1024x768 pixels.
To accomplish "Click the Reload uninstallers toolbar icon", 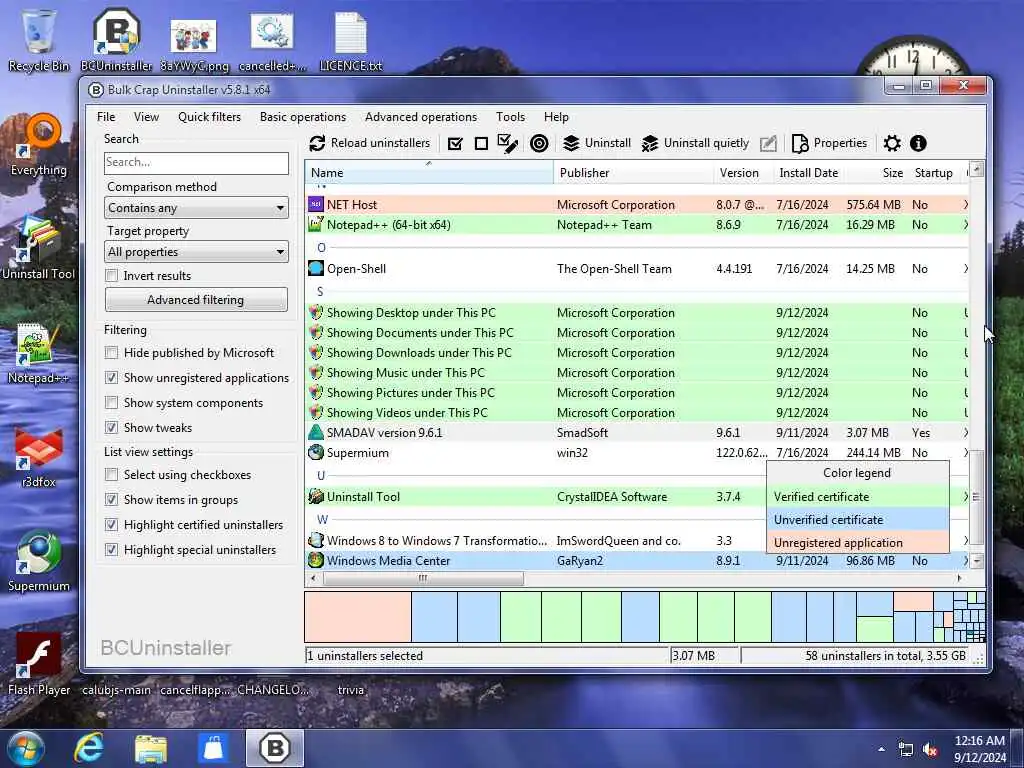I will [x=317, y=143].
